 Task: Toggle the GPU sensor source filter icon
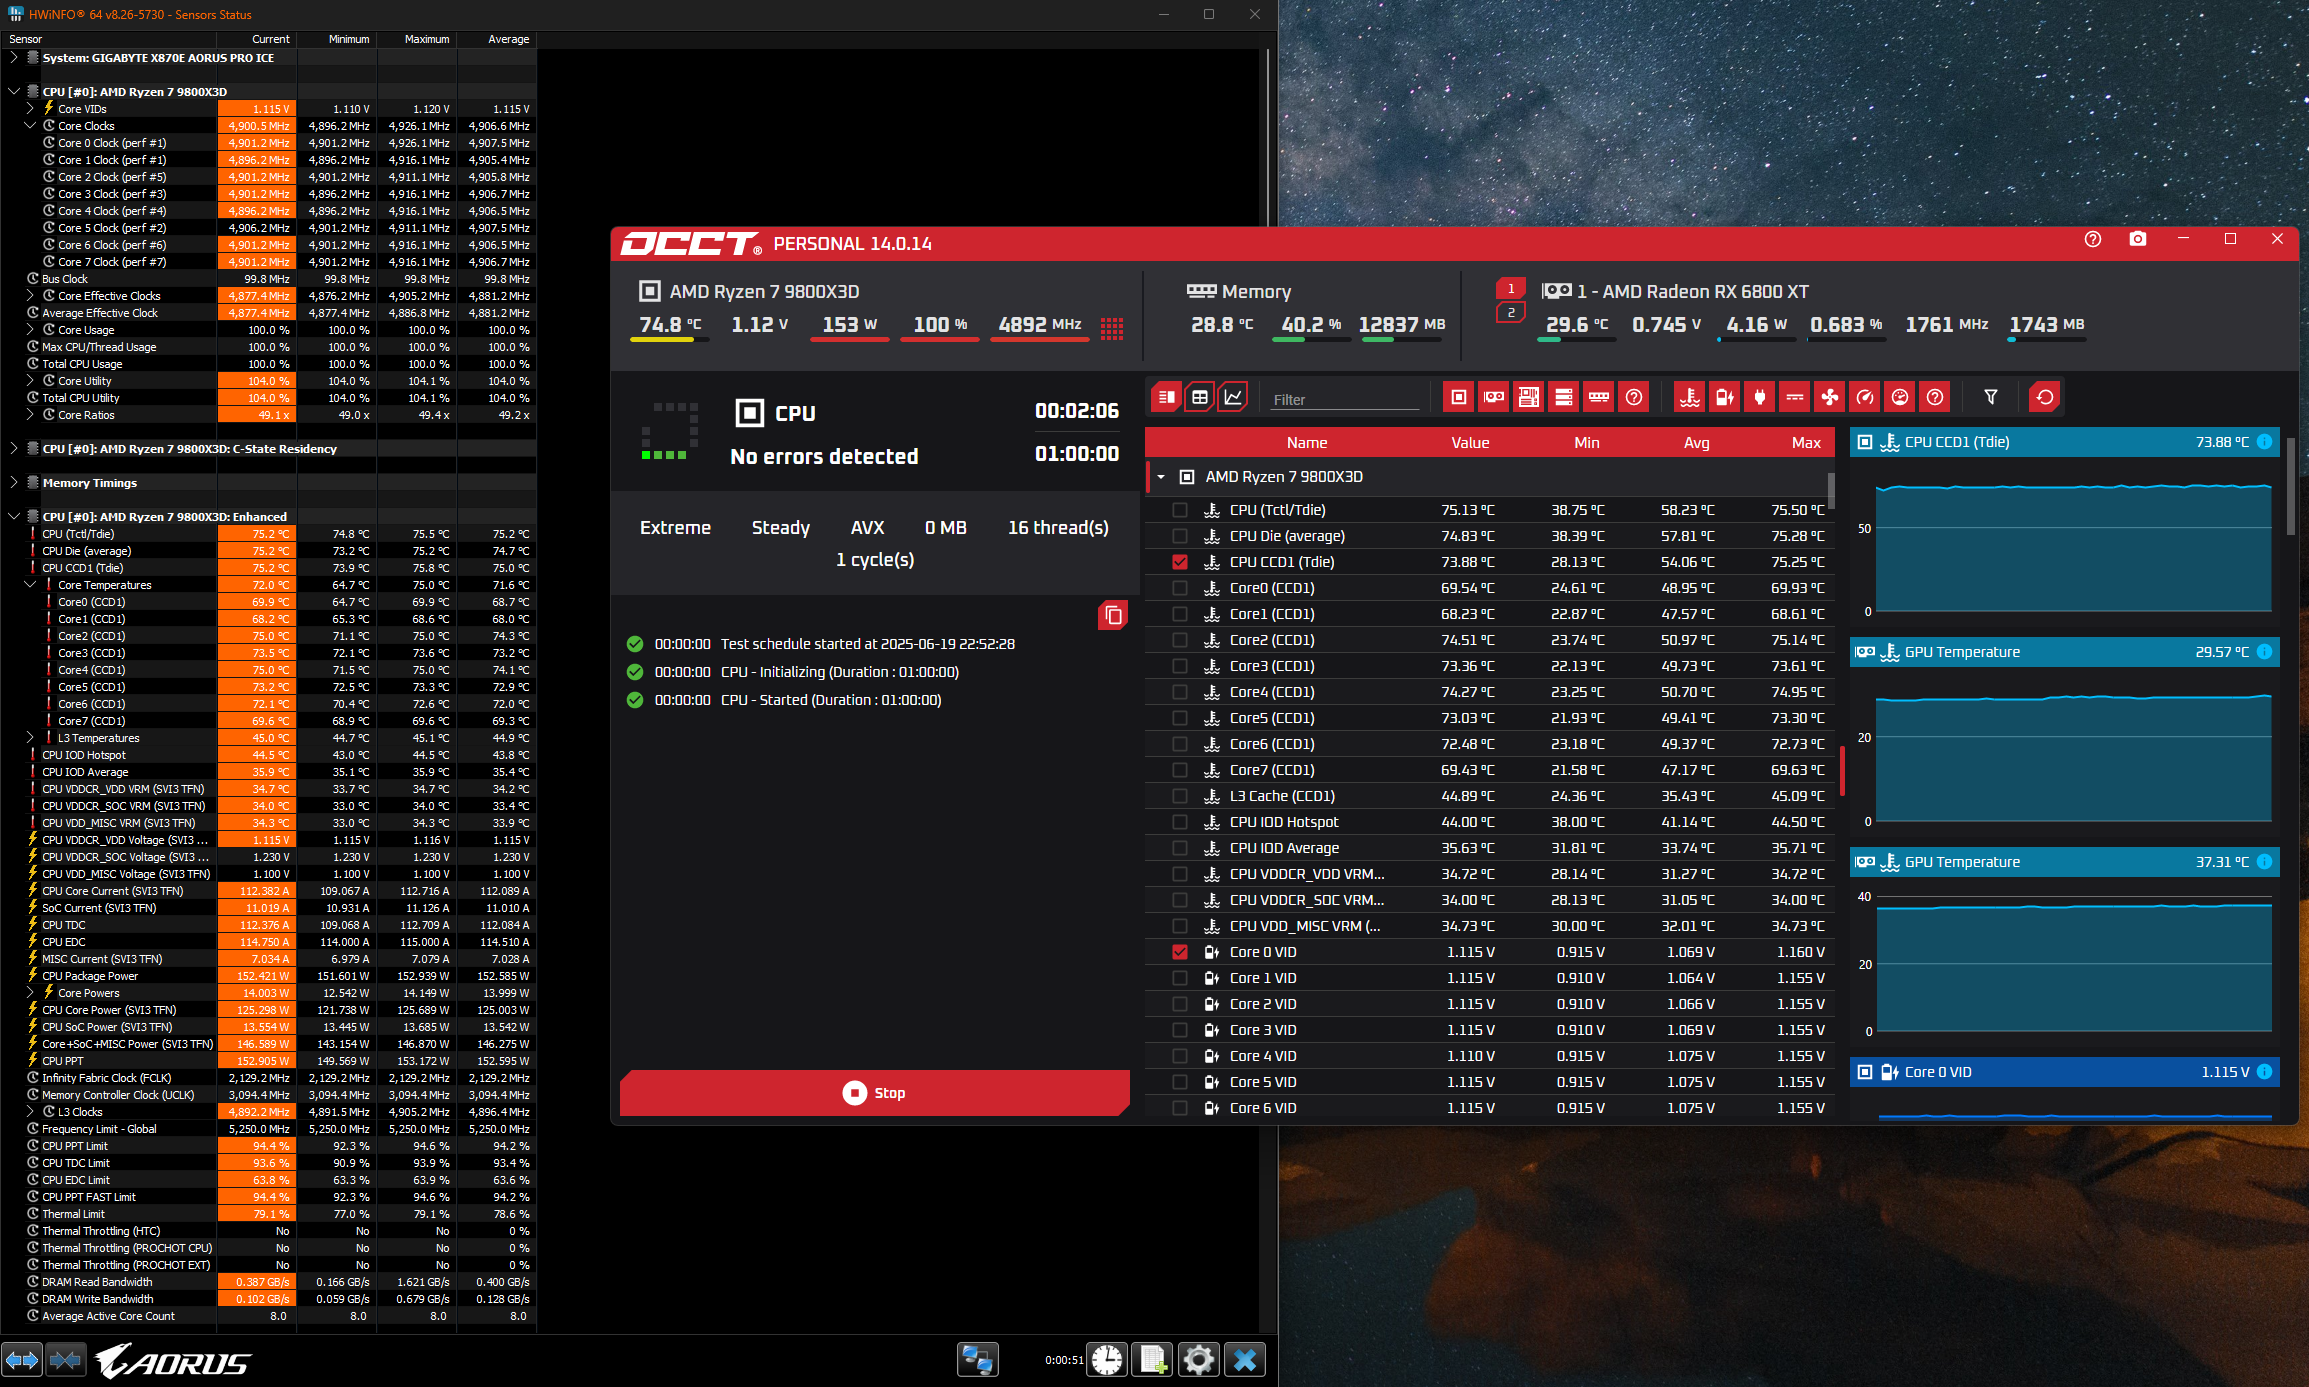(x=1494, y=397)
